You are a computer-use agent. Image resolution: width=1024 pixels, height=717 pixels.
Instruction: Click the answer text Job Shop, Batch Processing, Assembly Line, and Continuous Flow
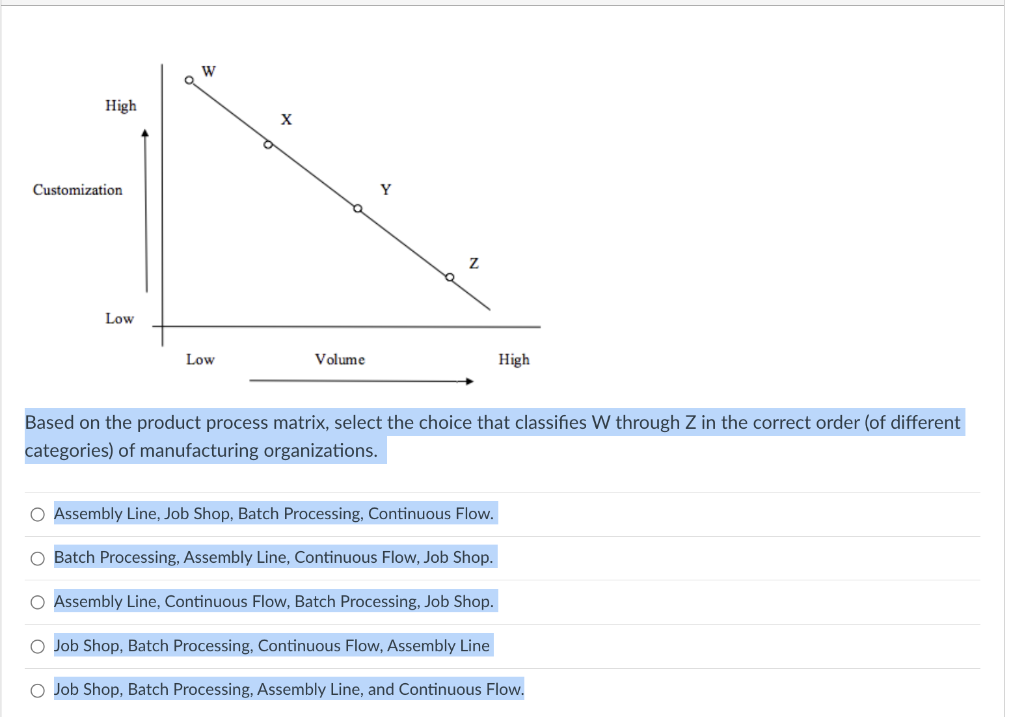(x=288, y=689)
